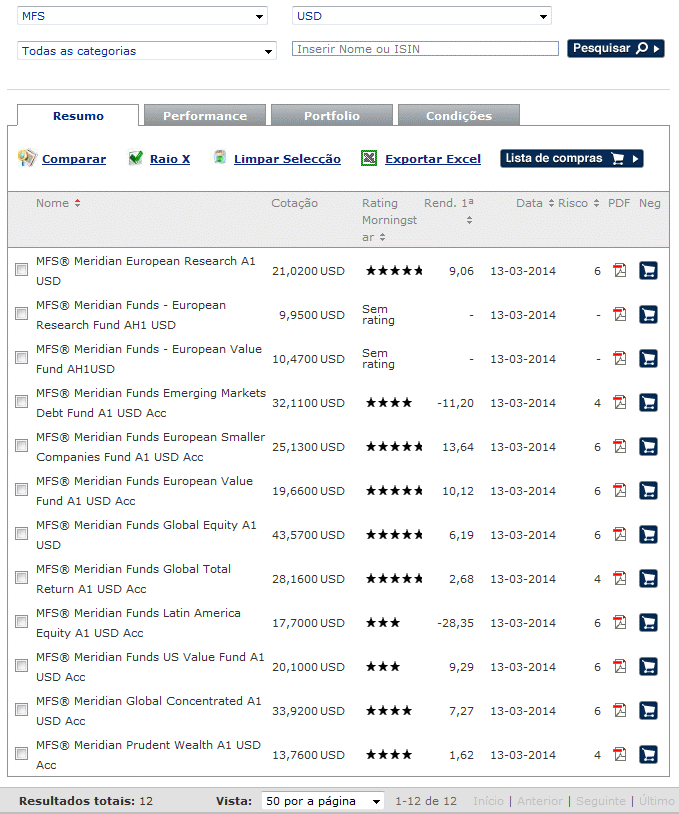Tick the European Value Fund A1 USD Acc box

[21, 490]
